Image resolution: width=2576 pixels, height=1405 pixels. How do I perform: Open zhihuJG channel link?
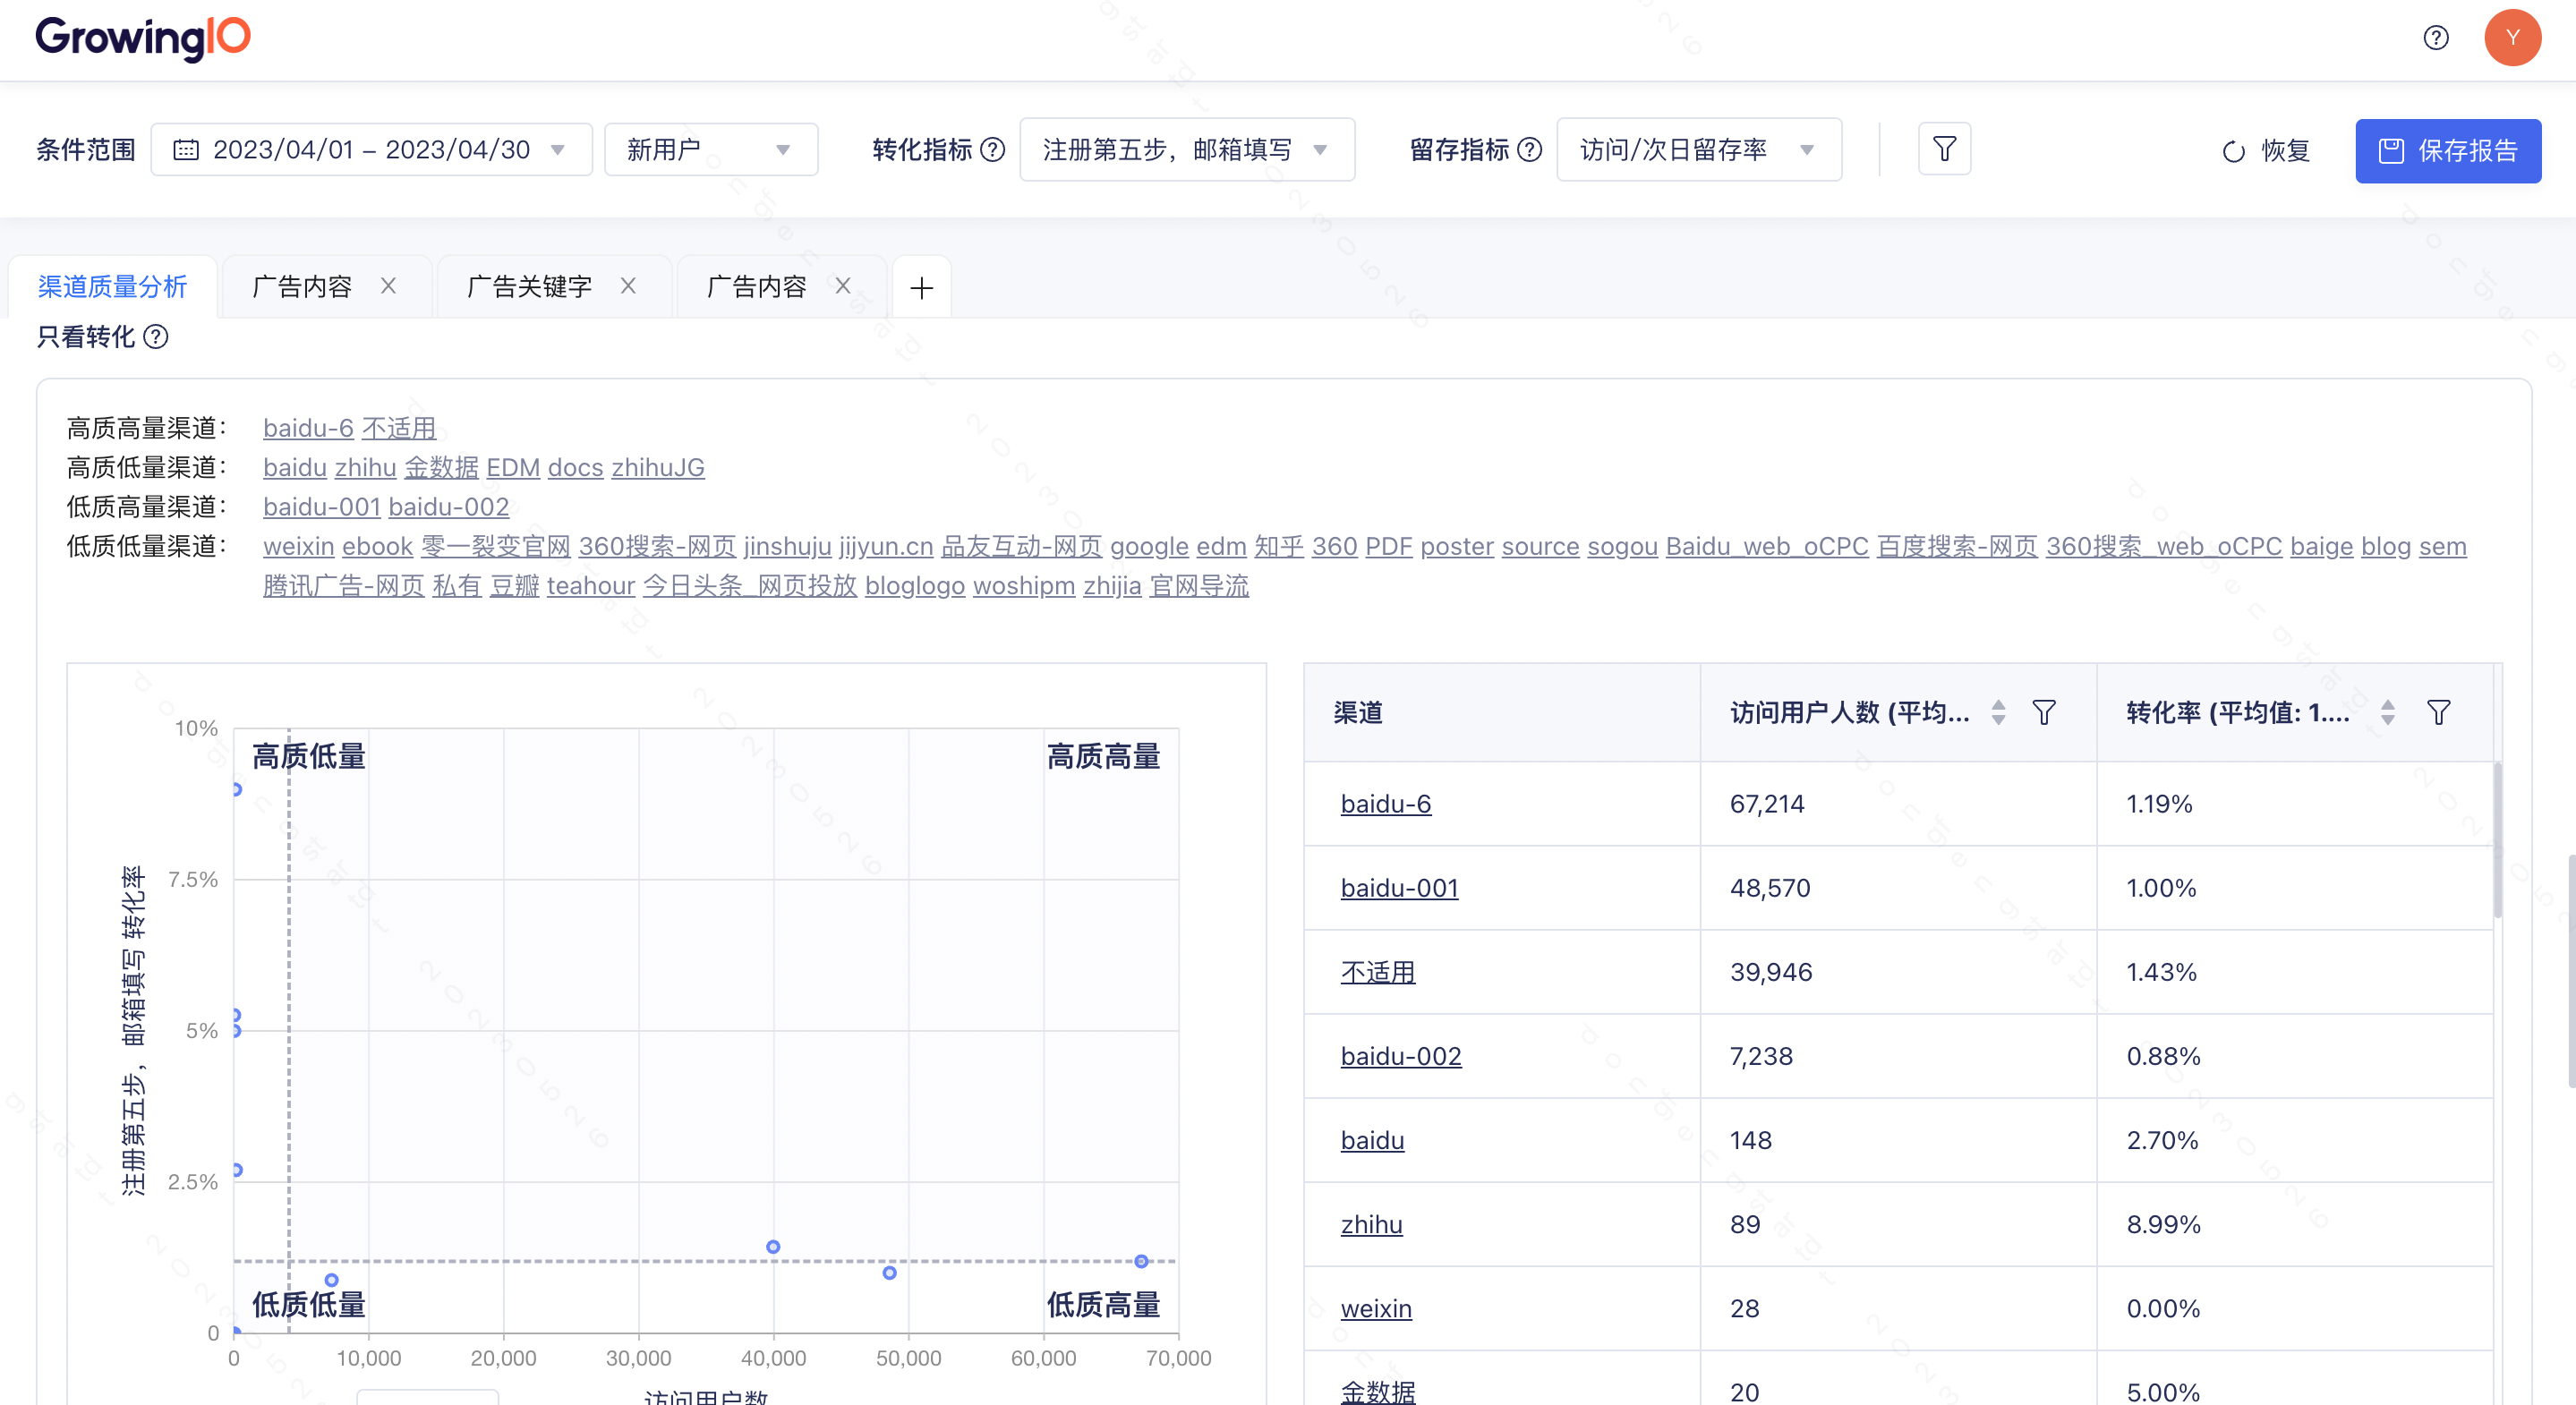tap(658, 467)
